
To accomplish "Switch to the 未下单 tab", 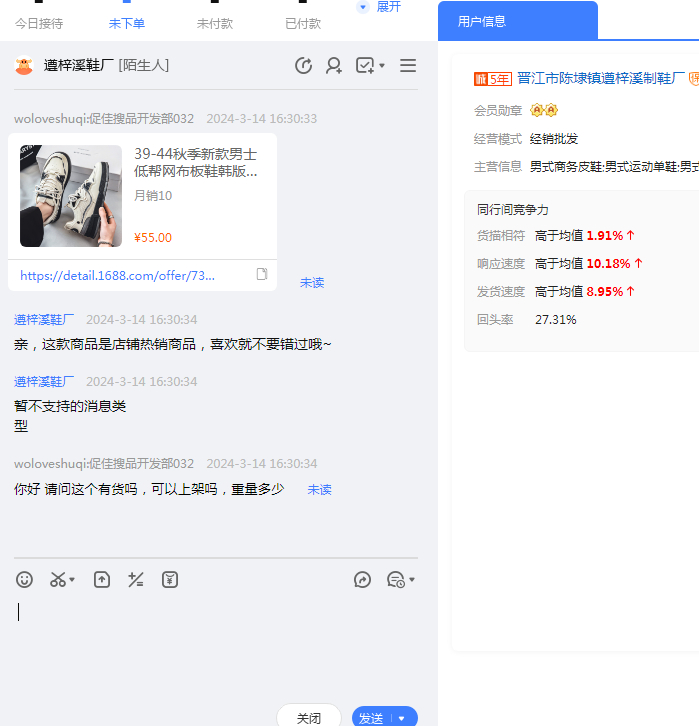I will point(127,23).
